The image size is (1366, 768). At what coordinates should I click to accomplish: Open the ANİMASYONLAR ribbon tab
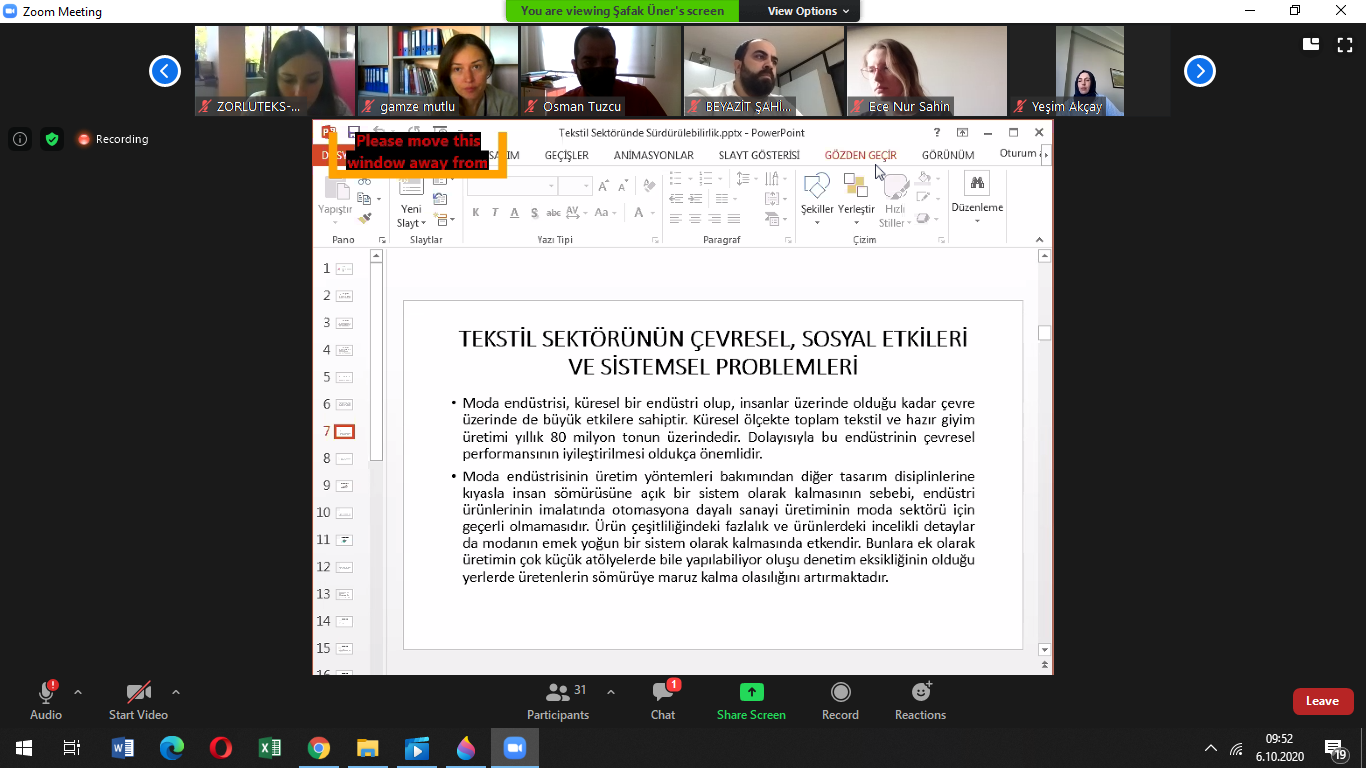(x=654, y=155)
